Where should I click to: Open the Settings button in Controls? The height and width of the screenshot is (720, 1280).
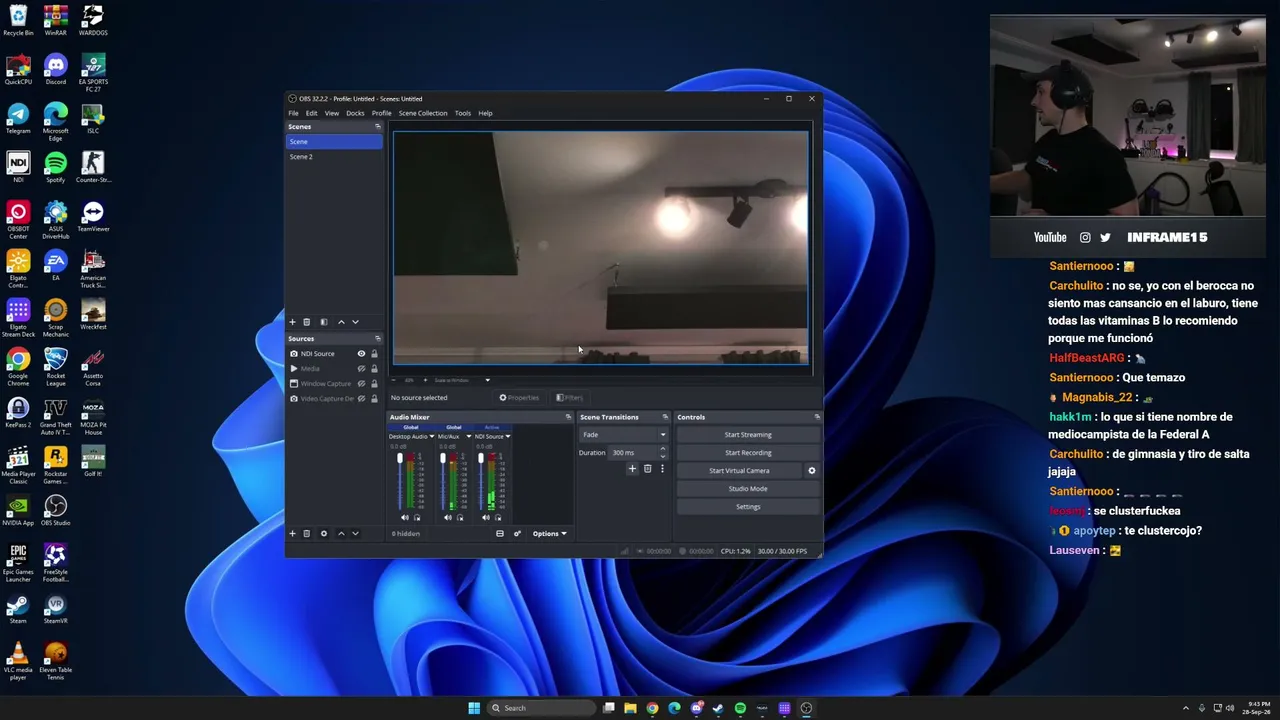point(748,507)
